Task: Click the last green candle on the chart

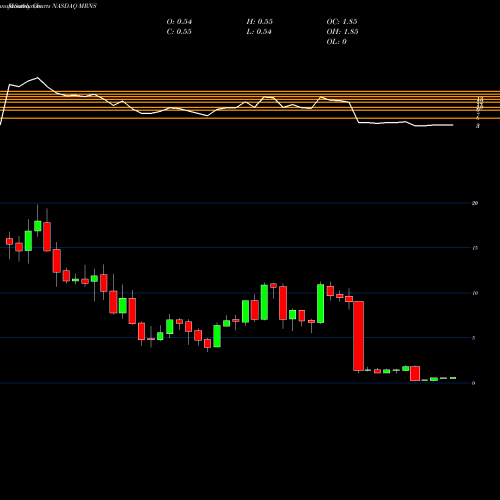Action: (x=453, y=378)
